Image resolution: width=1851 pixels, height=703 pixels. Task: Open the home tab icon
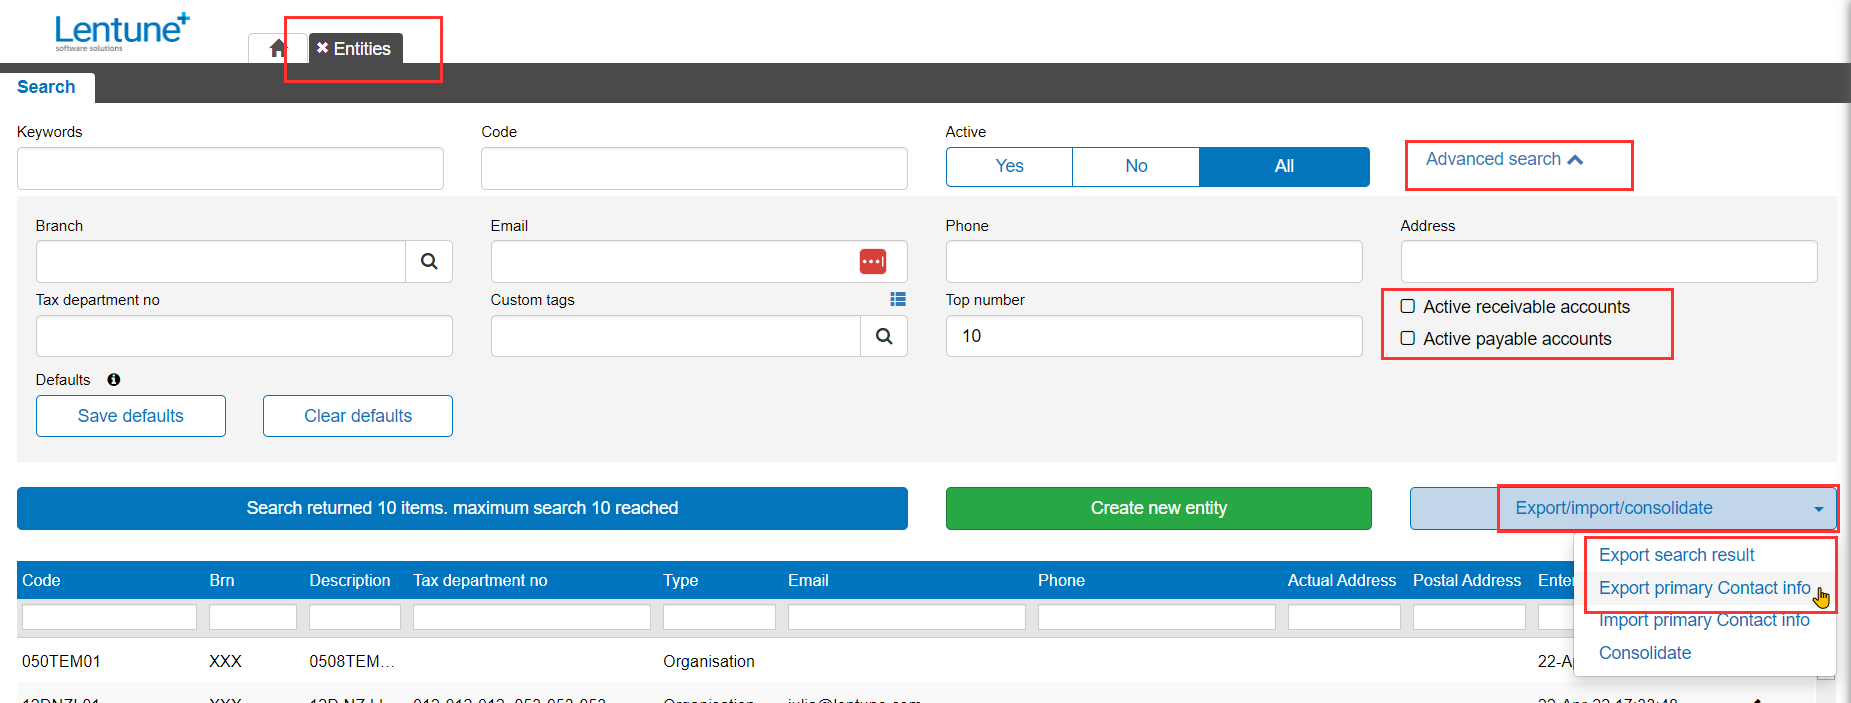278,48
